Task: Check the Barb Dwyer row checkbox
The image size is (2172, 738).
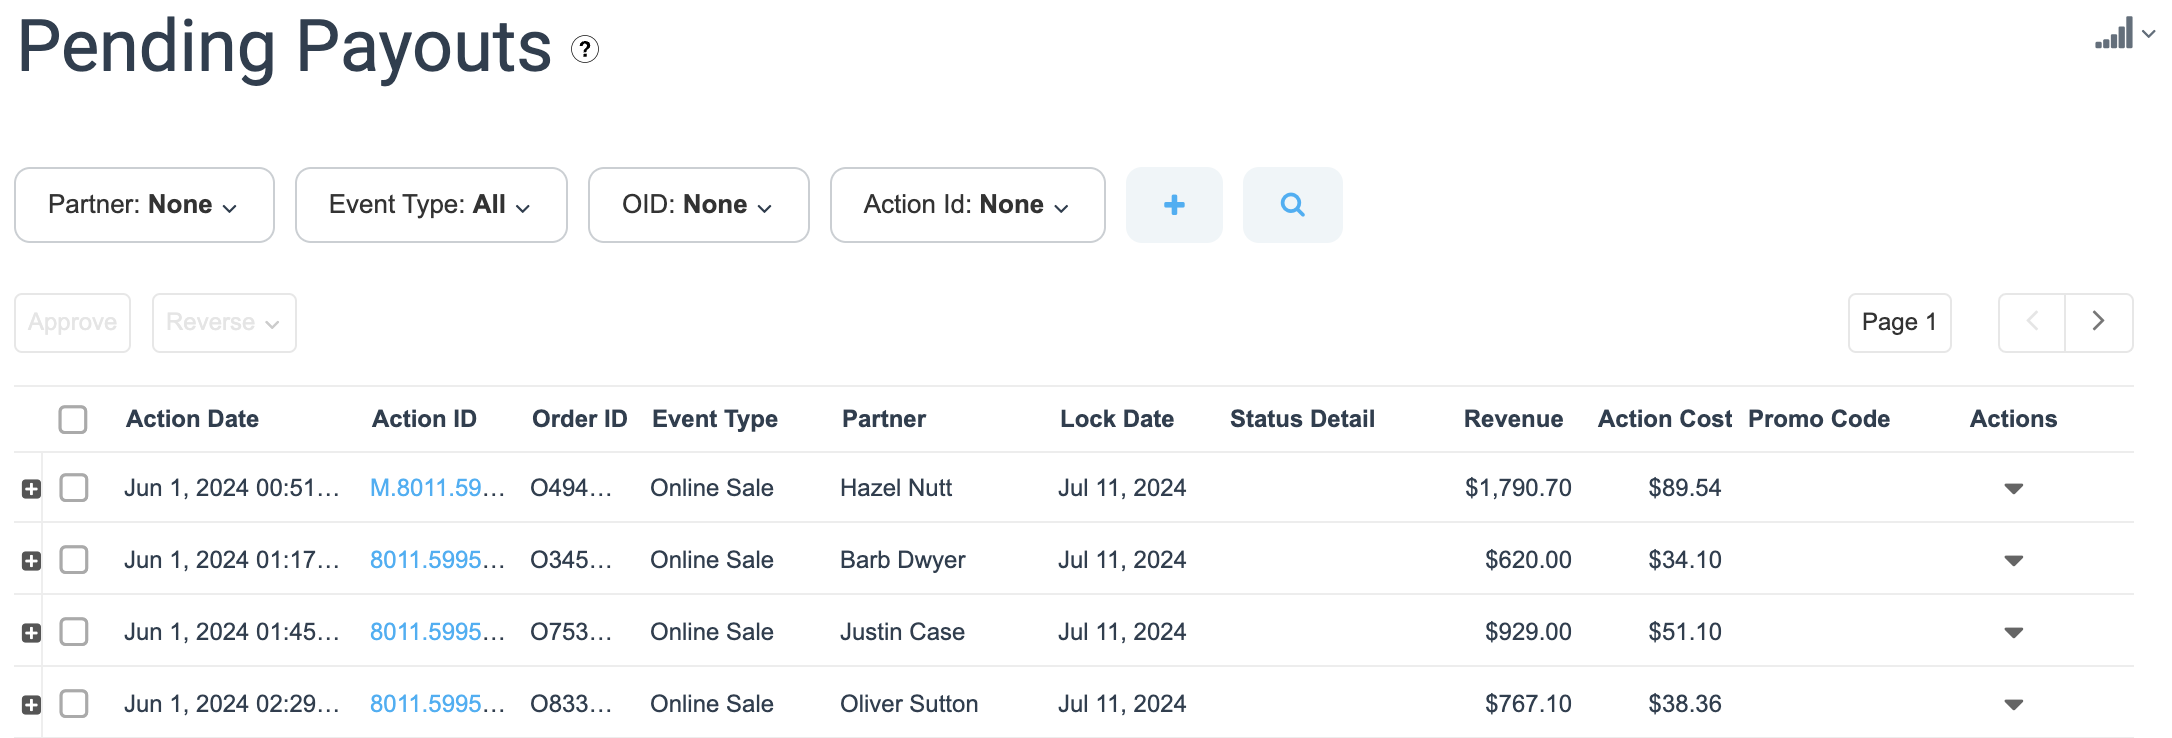Action: pos(74,560)
